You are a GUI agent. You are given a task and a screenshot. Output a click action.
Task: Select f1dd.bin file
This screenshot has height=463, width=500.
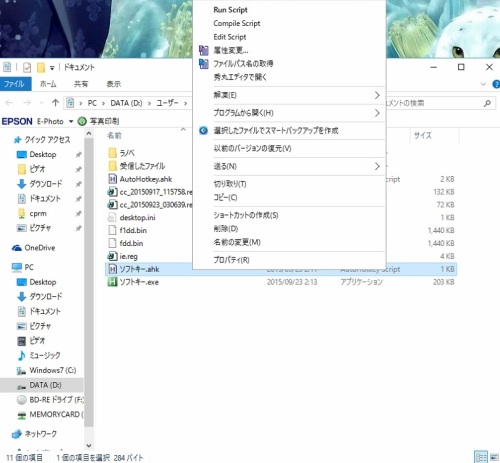pos(127,231)
